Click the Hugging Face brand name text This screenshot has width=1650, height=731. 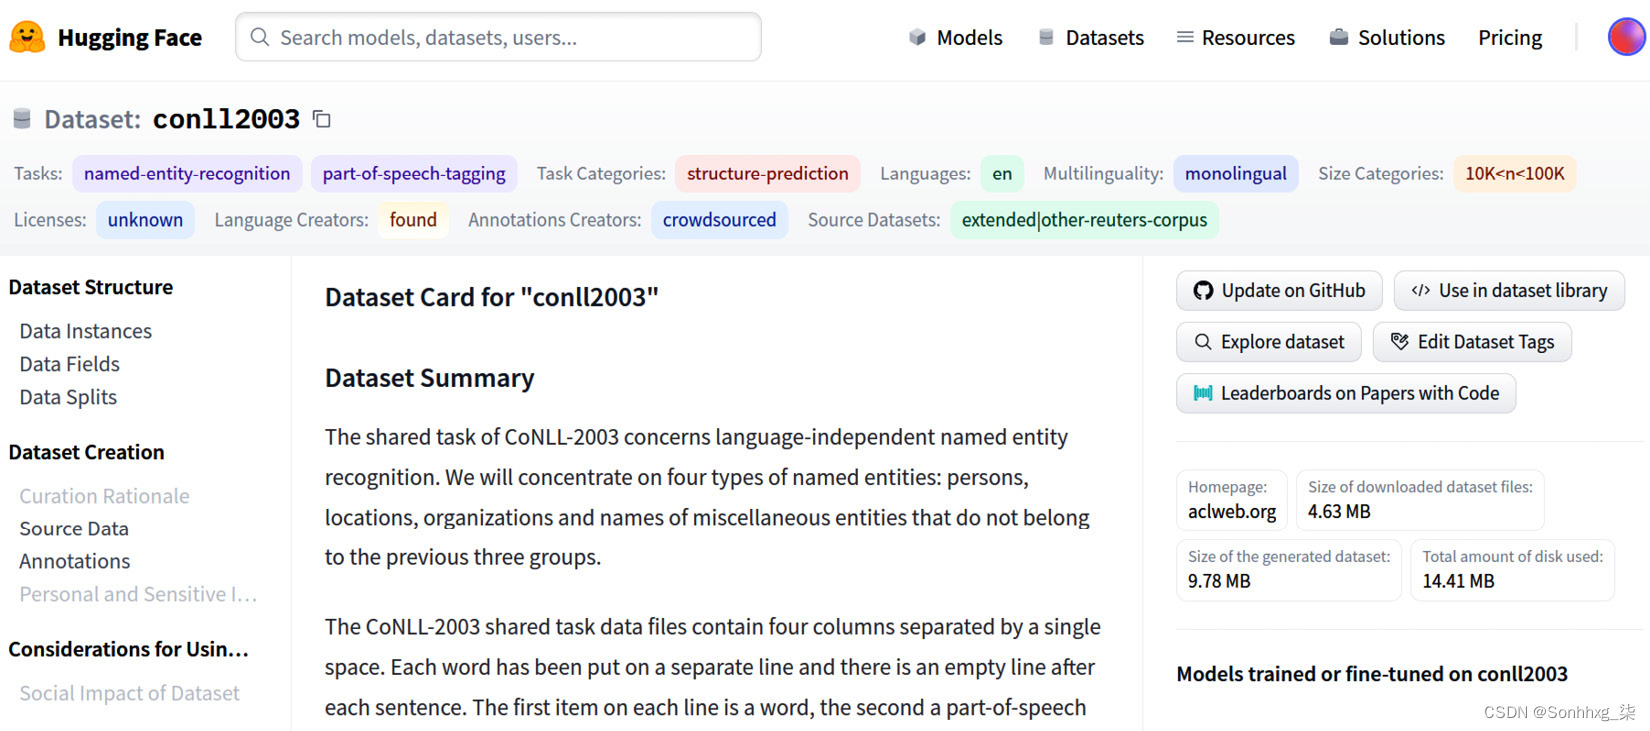(x=129, y=38)
